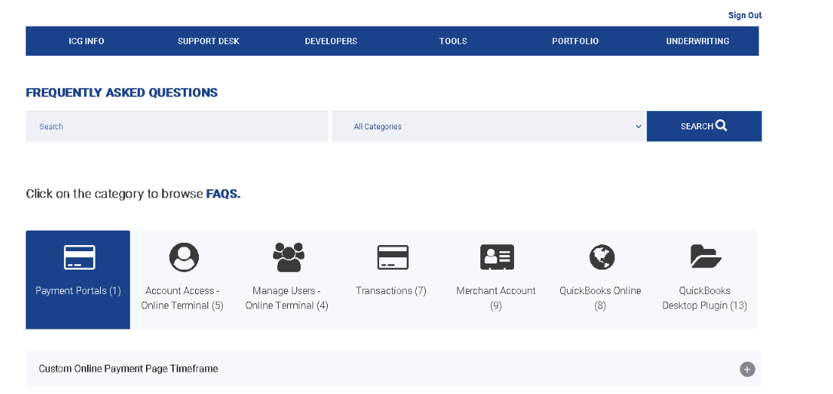
Task: Click the Frequently Asked Questions heading
Action: coord(122,92)
